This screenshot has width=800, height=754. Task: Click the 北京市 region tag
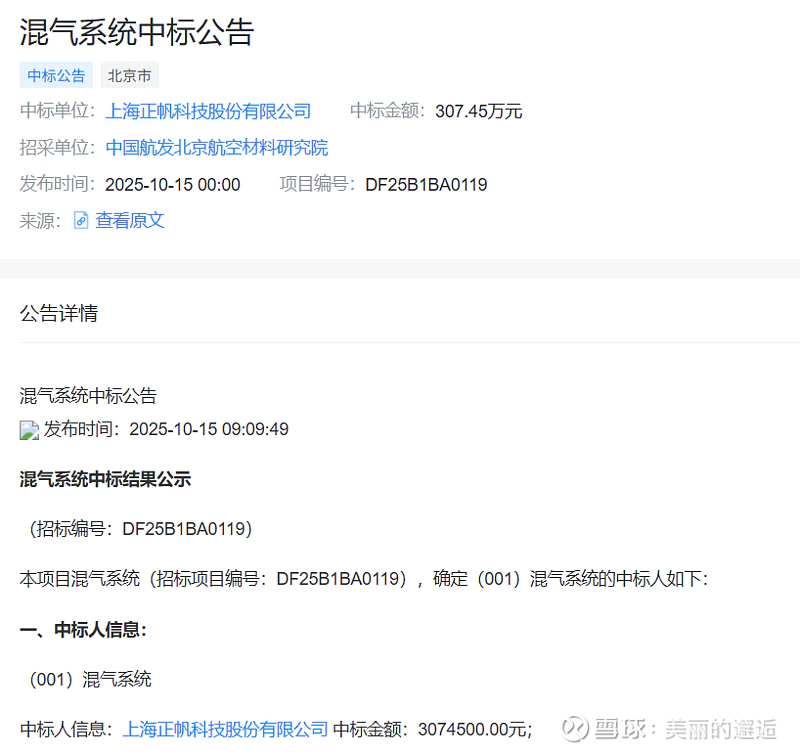tap(130, 76)
